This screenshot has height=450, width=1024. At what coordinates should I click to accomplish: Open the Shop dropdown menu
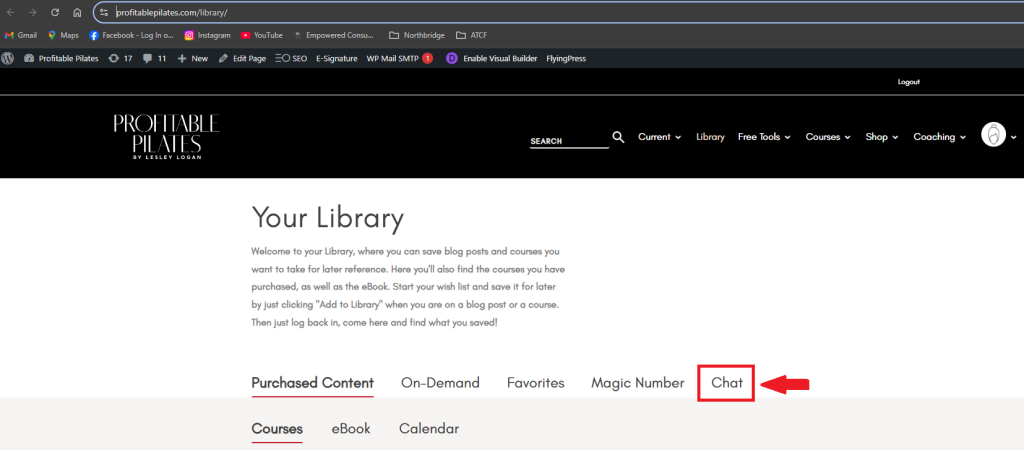(x=881, y=137)
